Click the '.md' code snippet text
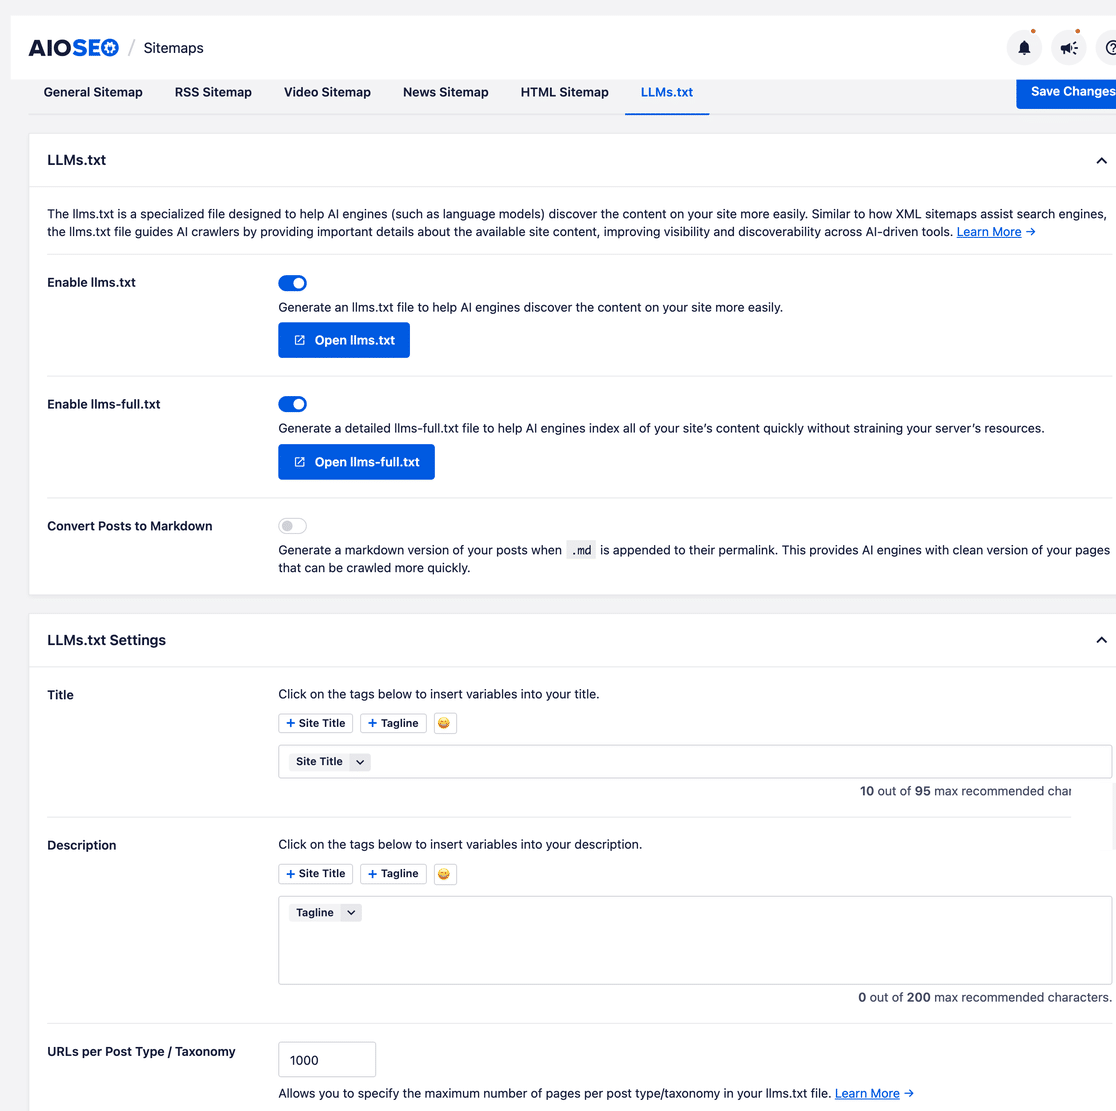1116x1111 pixels. [581, 550]
